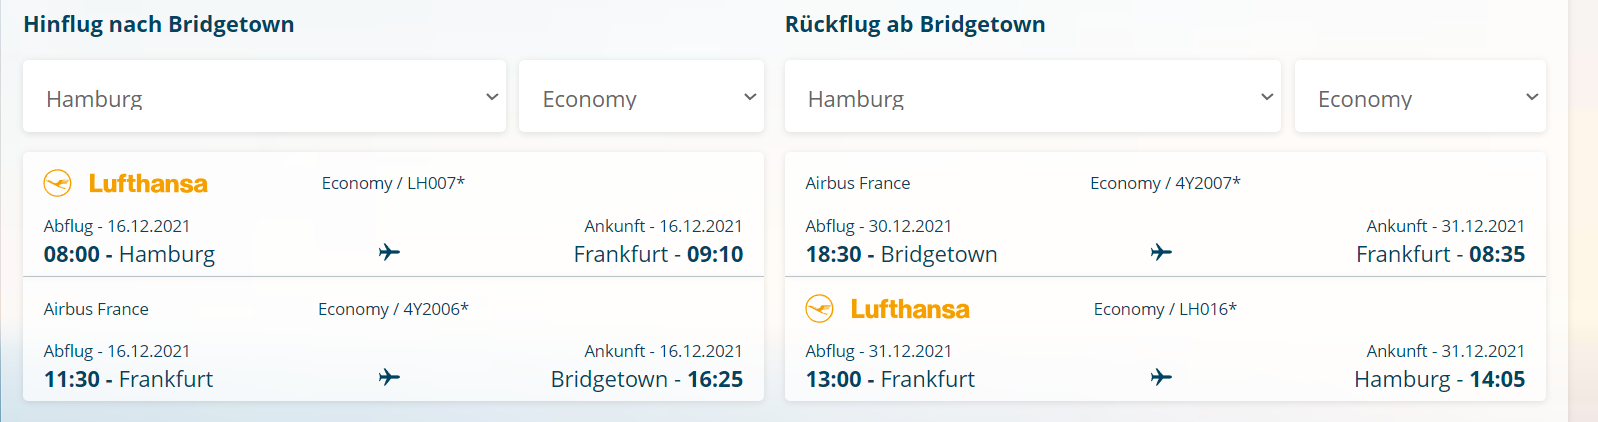Select the Economy / 4Y2006* flight label
1598x422 pixels.
coord(393,309)
